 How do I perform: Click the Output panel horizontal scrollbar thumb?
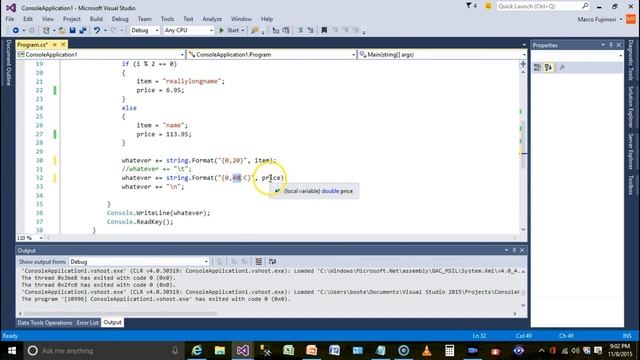tap(120, 313)
